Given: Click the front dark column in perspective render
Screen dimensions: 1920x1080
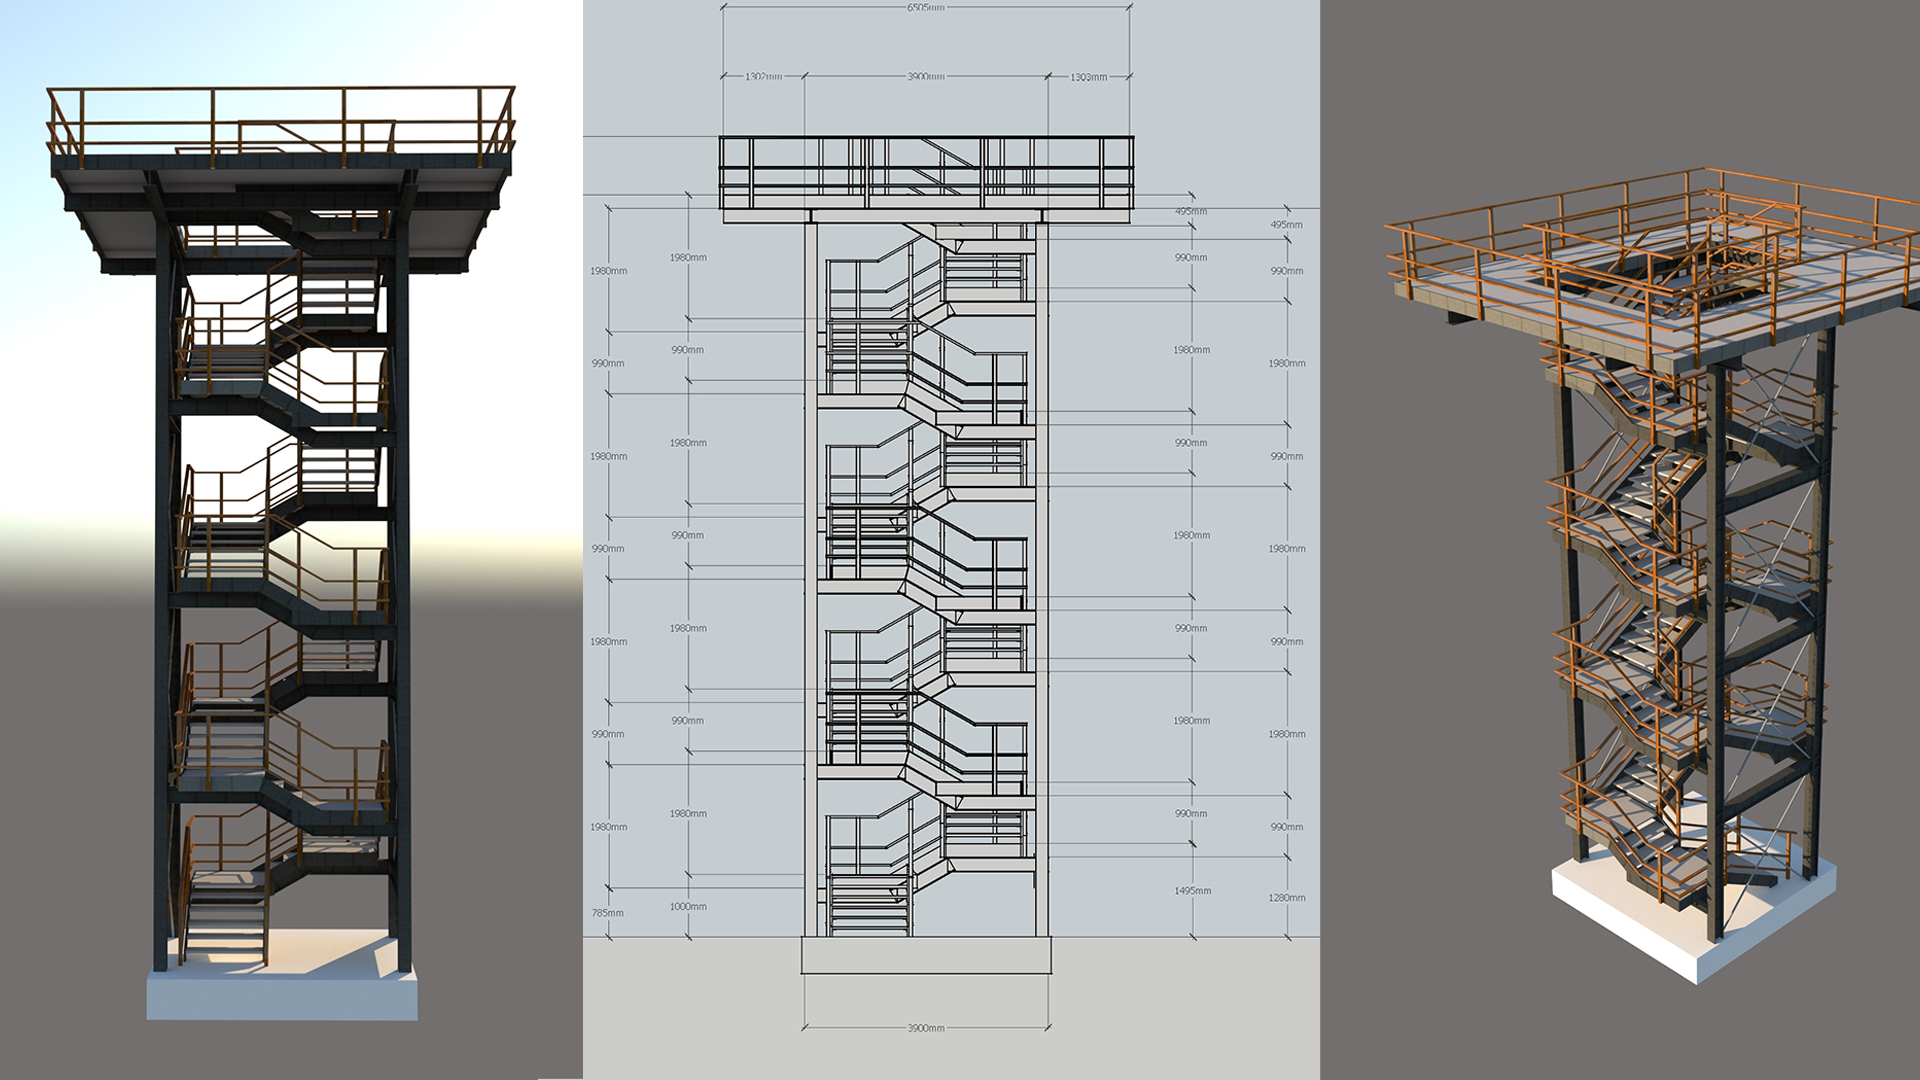Looking at the screenshot, I should click(x=1718, y=650).
